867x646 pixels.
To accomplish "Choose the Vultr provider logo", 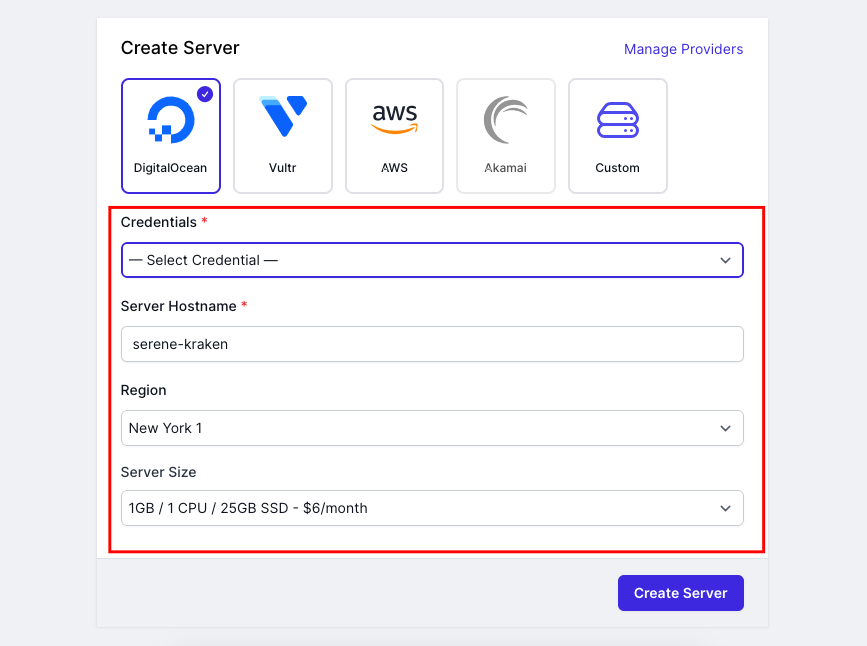I will coord(283,116).
